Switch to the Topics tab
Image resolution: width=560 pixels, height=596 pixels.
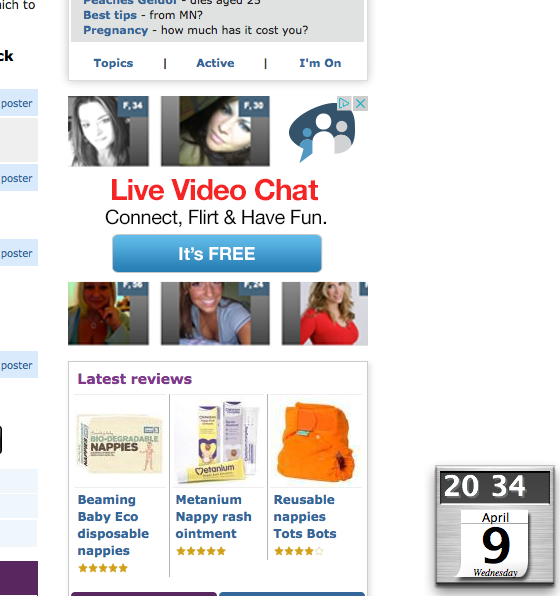[113, 63]
